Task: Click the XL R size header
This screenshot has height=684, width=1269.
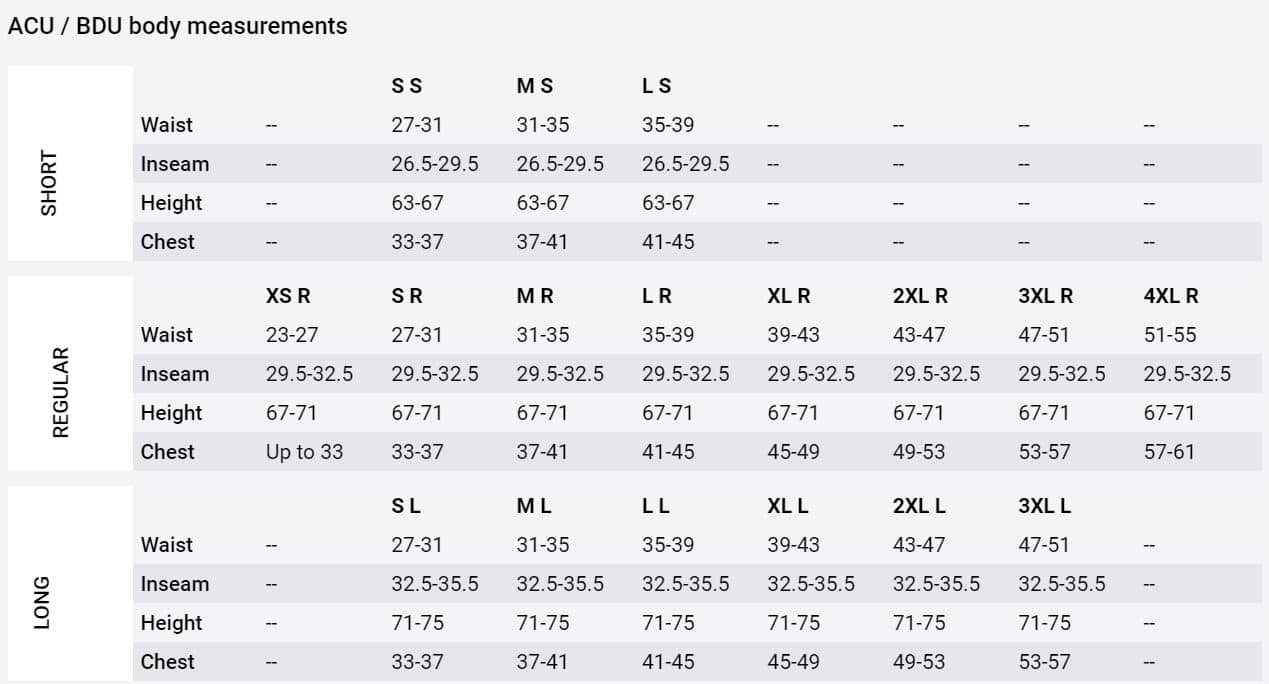Action: click(x=789, y=296)
